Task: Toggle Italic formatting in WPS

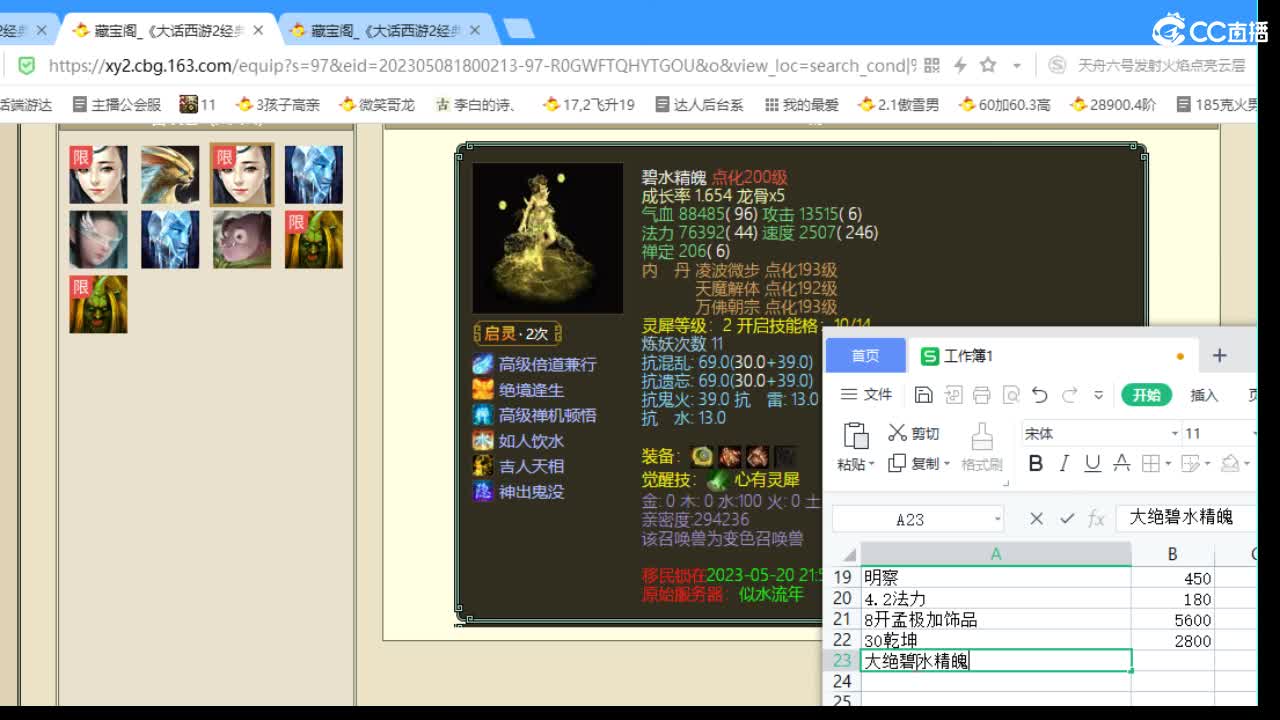Action: click(1064, 463)
